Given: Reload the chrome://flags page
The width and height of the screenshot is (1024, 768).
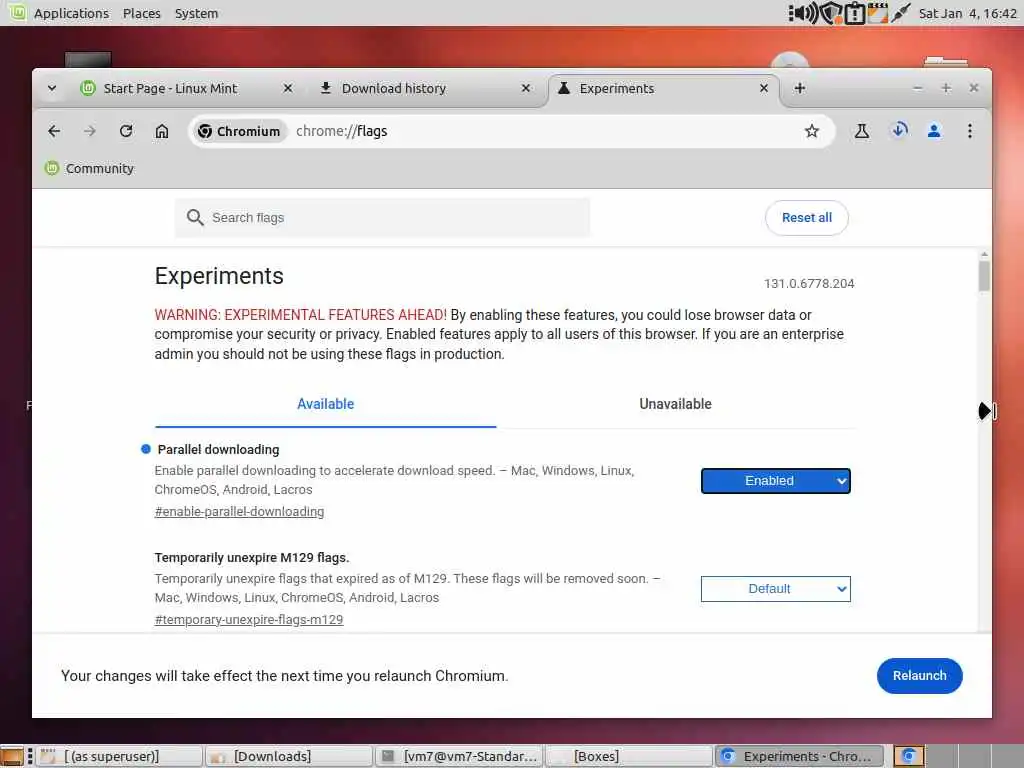Looking at the screenshot, I should 126,131.
